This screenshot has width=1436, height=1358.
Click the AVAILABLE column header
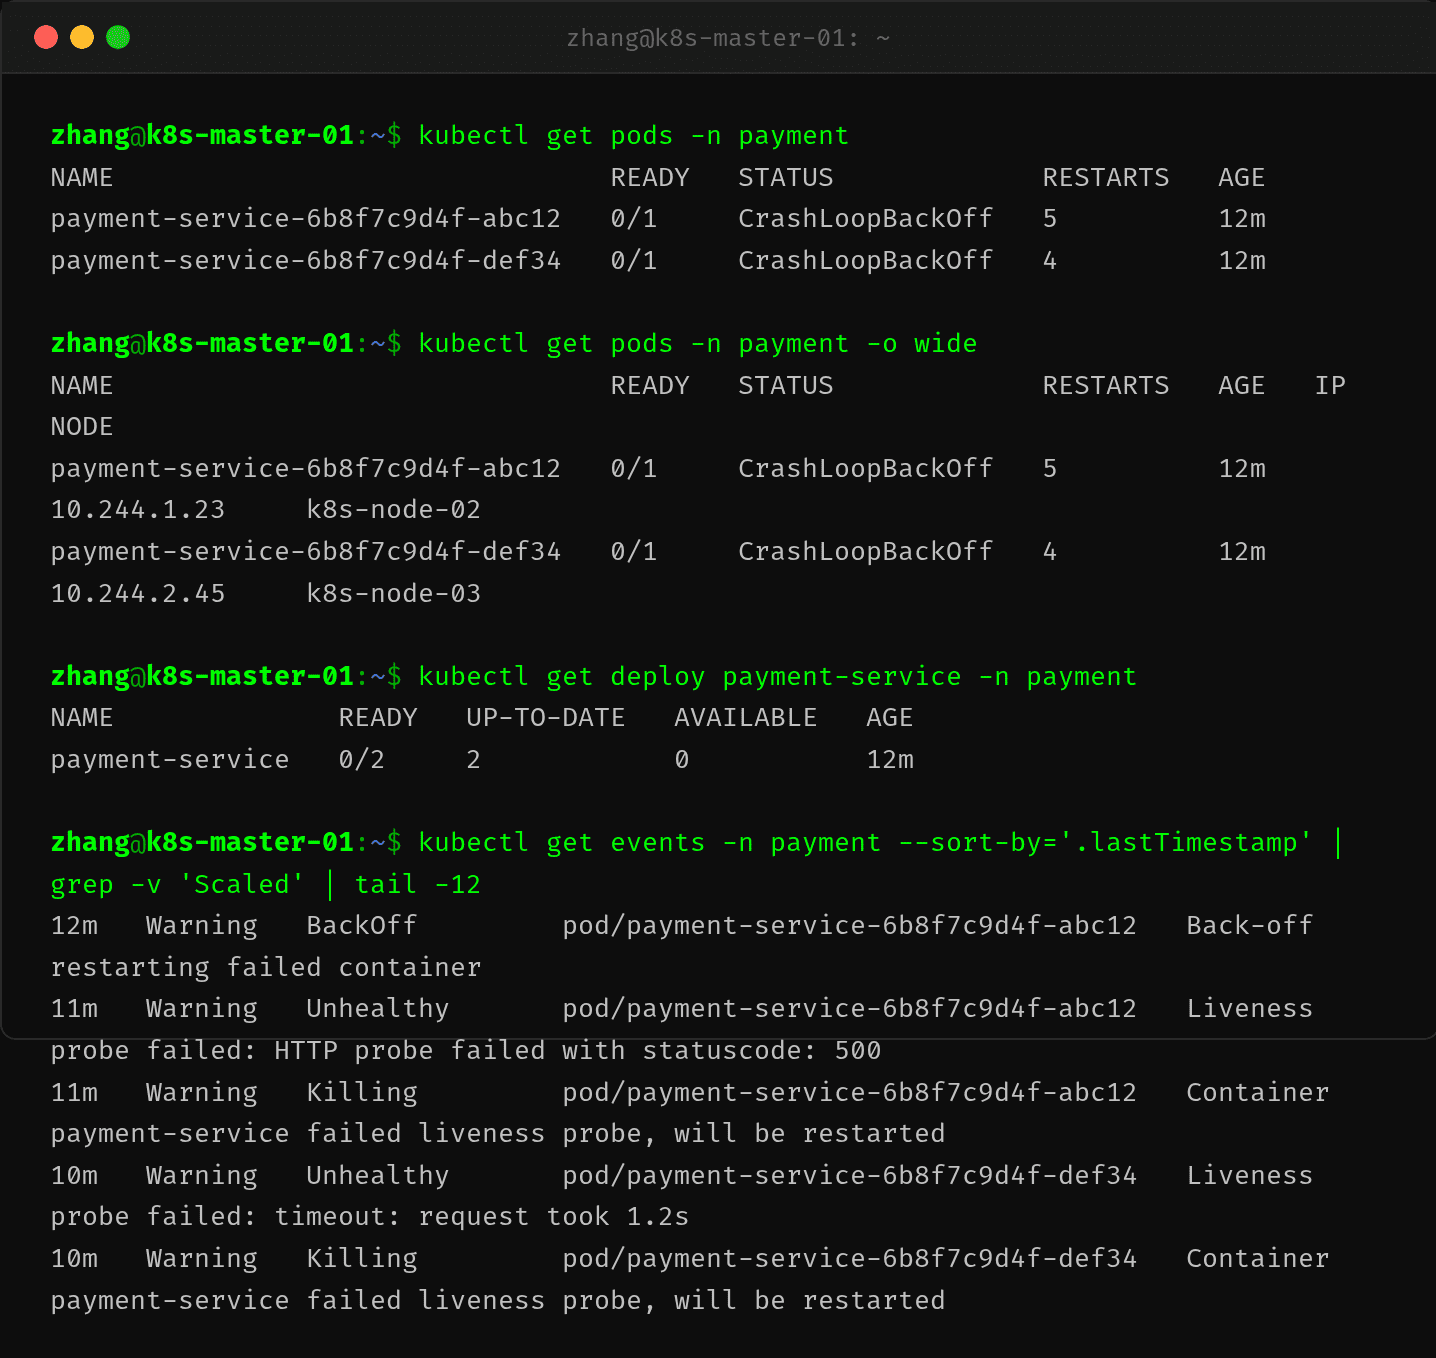tap(745, 717)
